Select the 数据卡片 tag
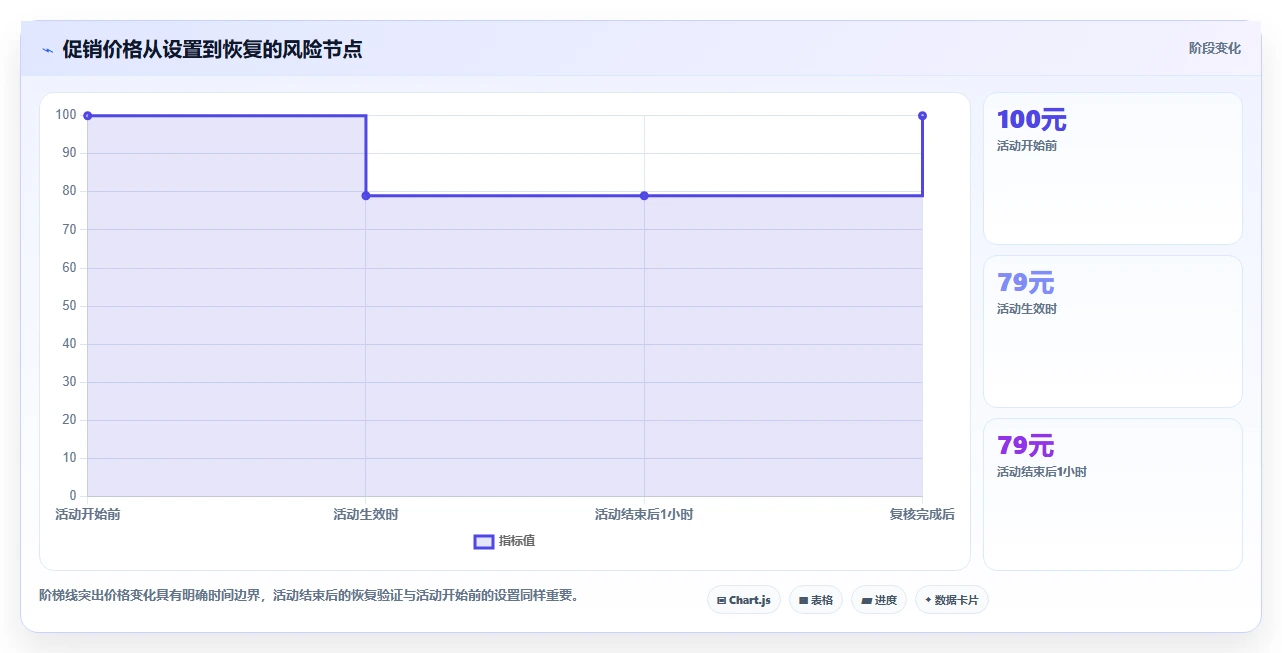Viewport: 1282px width, 653px height. coord(951,600)
